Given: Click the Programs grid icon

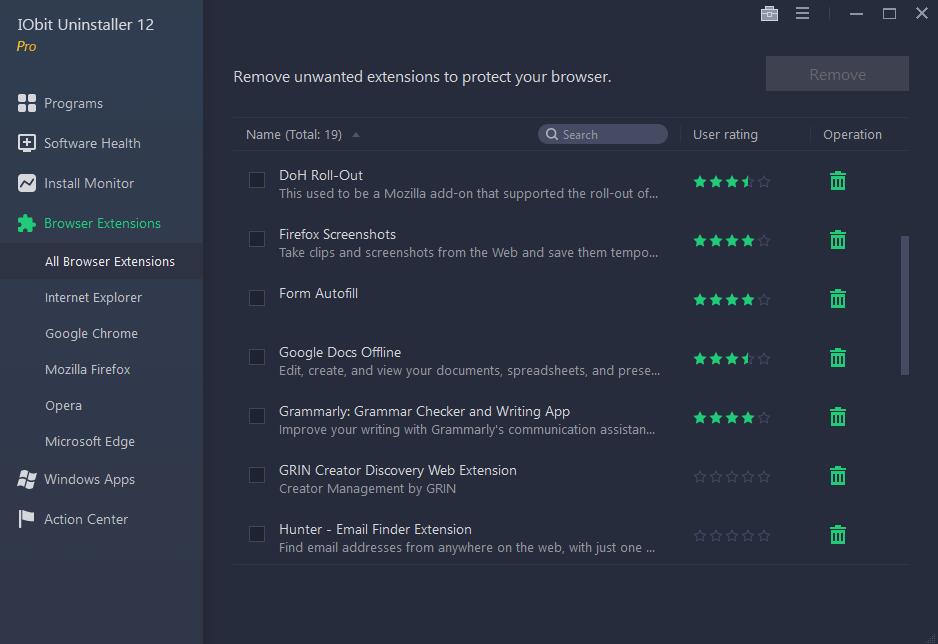Looking at the screenshot, I should tap(26, 103).
